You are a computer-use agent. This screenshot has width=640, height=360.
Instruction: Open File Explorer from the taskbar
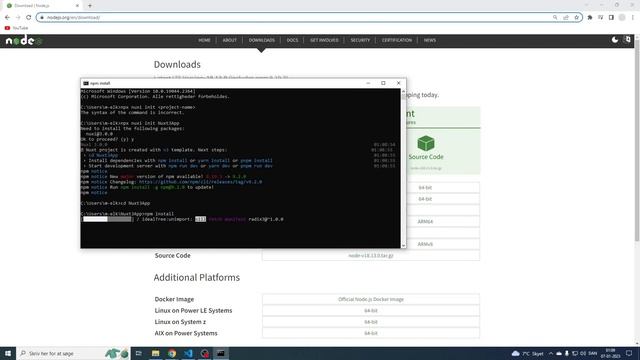(156, 353)
